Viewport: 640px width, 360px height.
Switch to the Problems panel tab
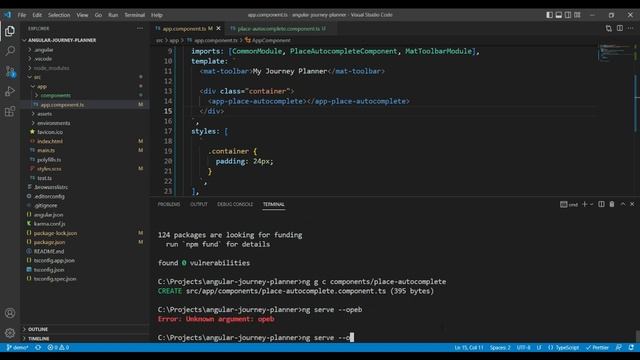(x=169, y=204)
